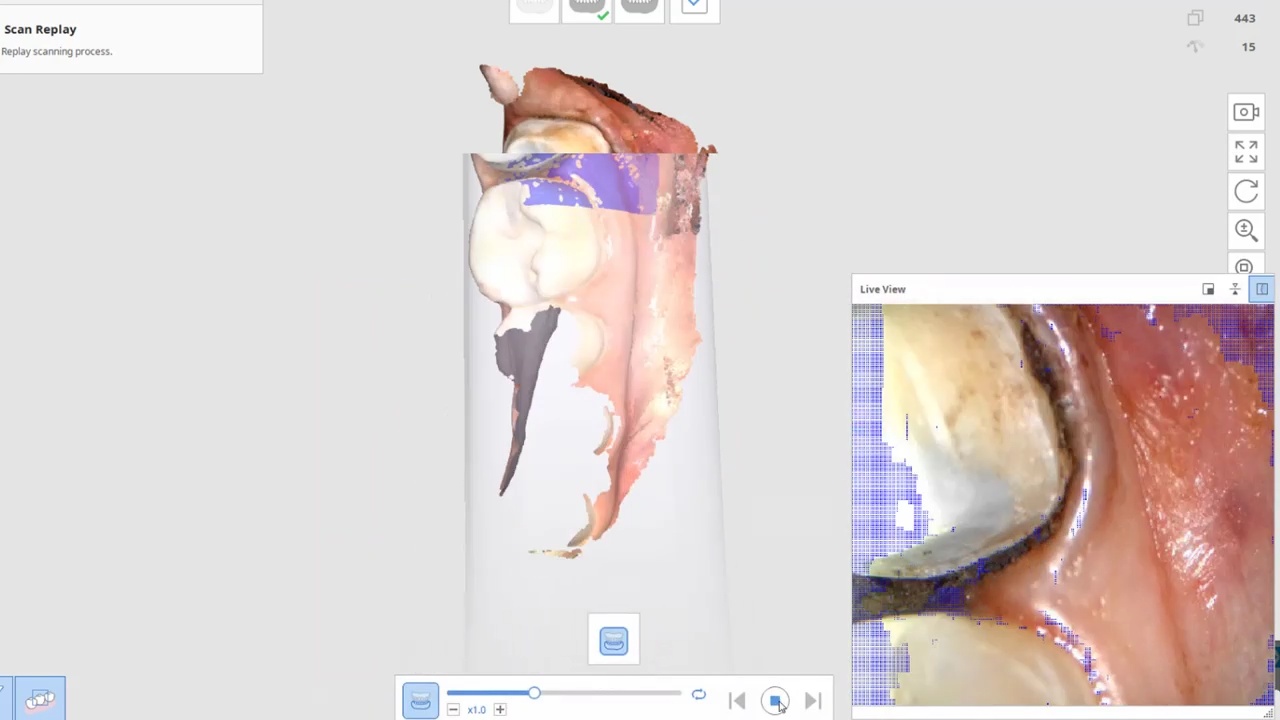This screenshot has width=1280, height=720.
Task: Click the stacked frames count icon
Action: [1195, 18]
